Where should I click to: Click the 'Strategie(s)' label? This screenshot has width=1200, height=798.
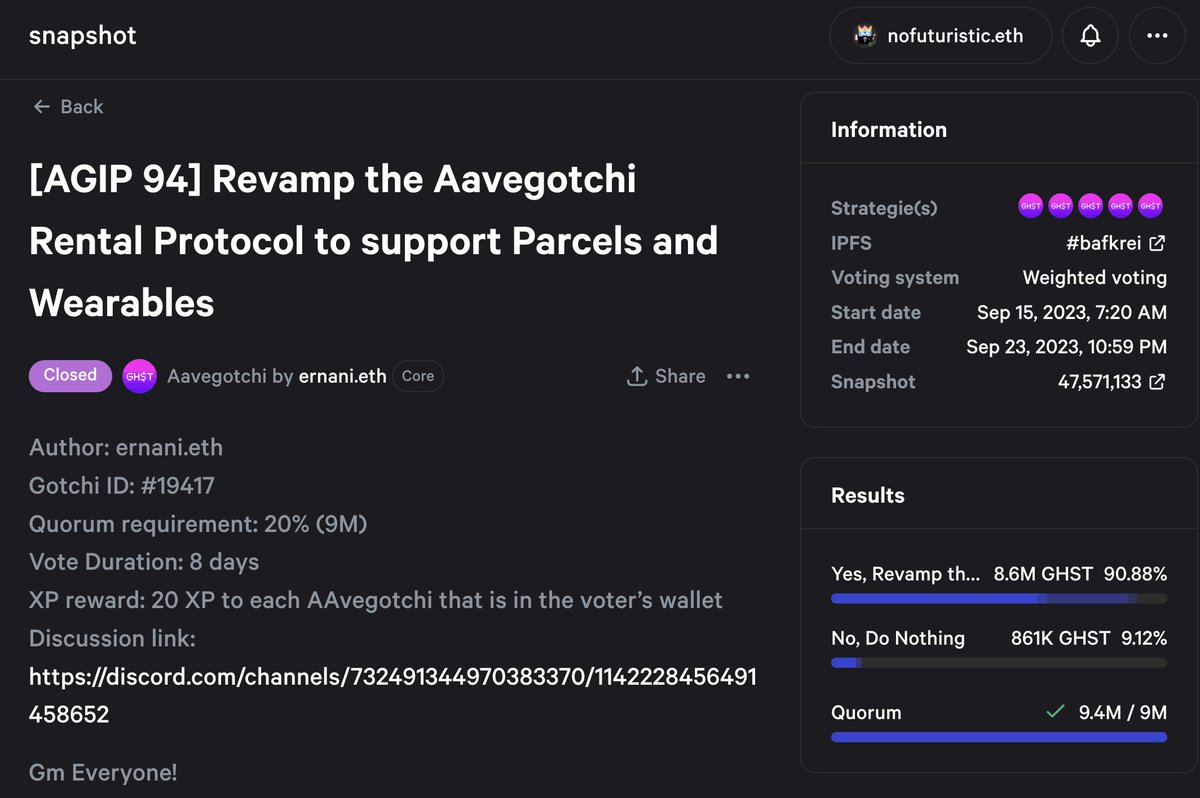pos(885,208)
